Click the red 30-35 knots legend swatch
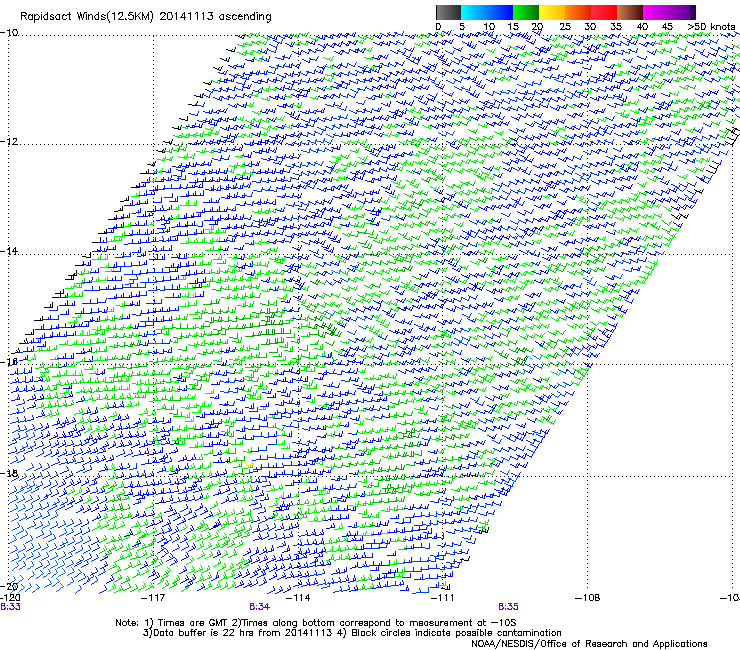This screenshot has width=740, height=650. [x=604, y=12]
